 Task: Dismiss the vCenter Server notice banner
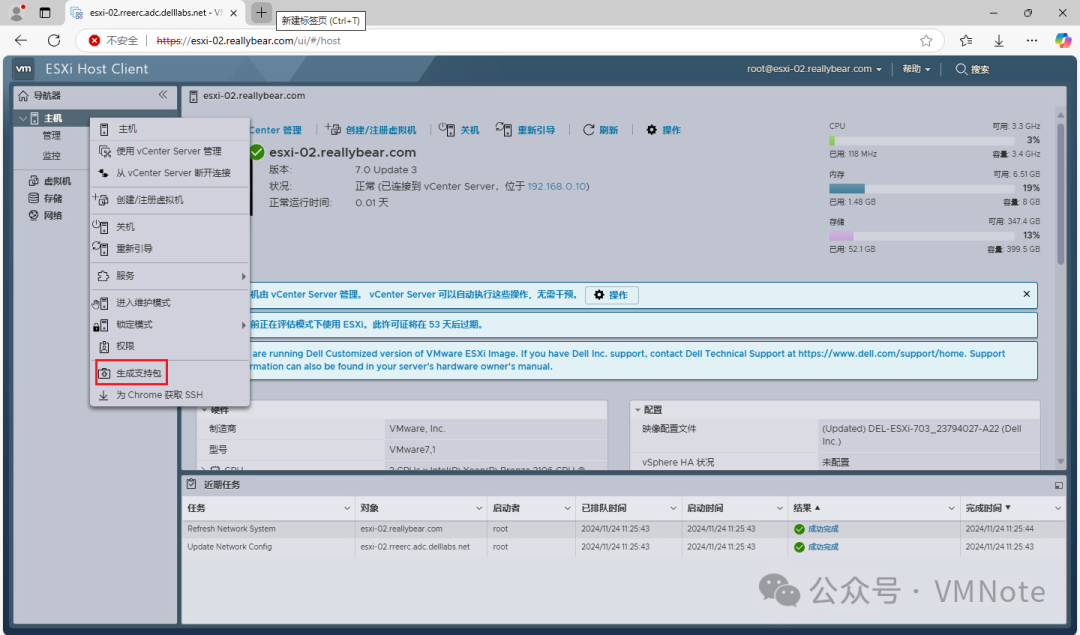tap(1026, 294)
